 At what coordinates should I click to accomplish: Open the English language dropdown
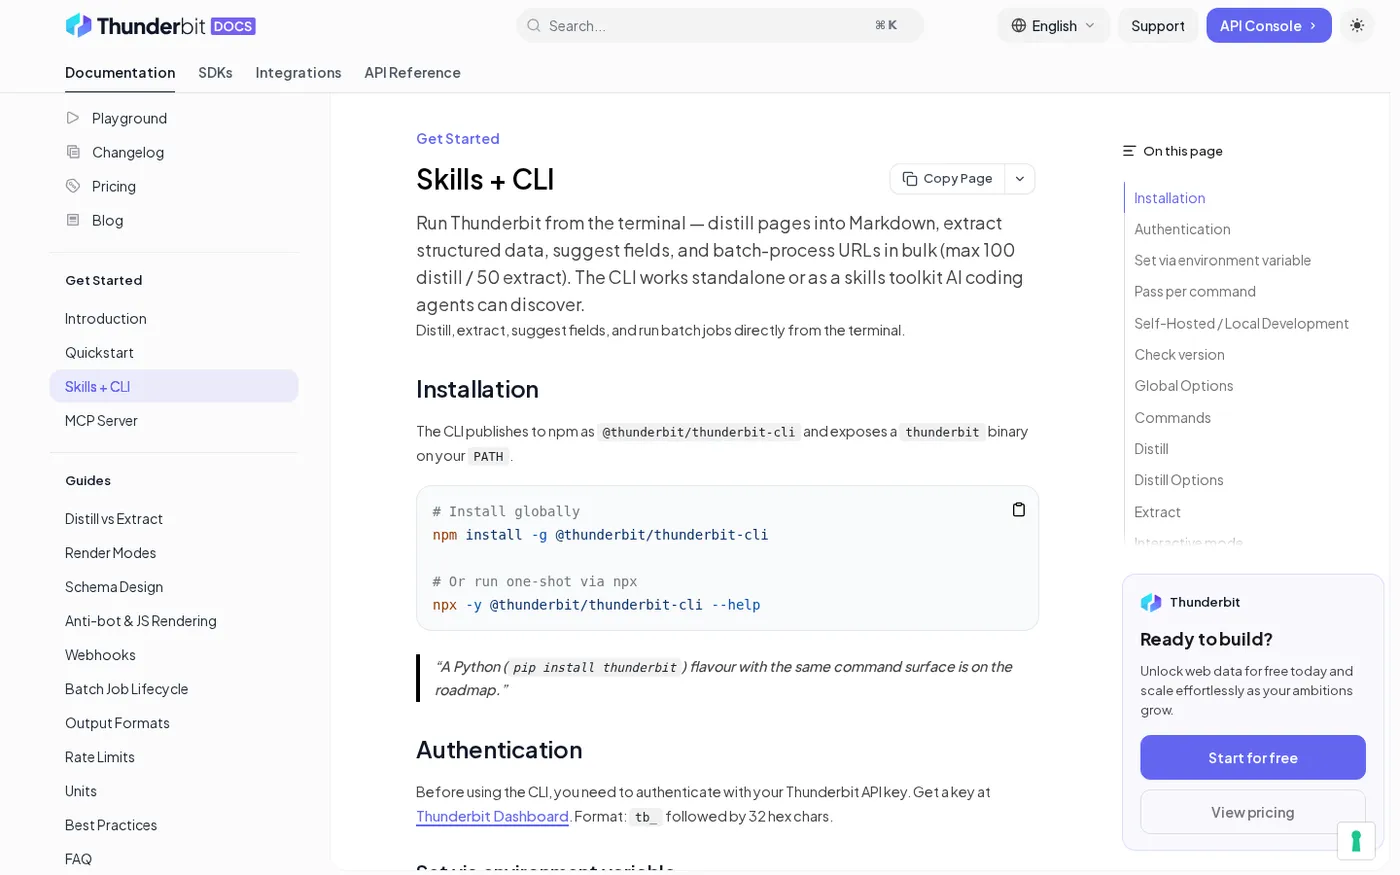pyautogui.click(x=1054, y=26)
